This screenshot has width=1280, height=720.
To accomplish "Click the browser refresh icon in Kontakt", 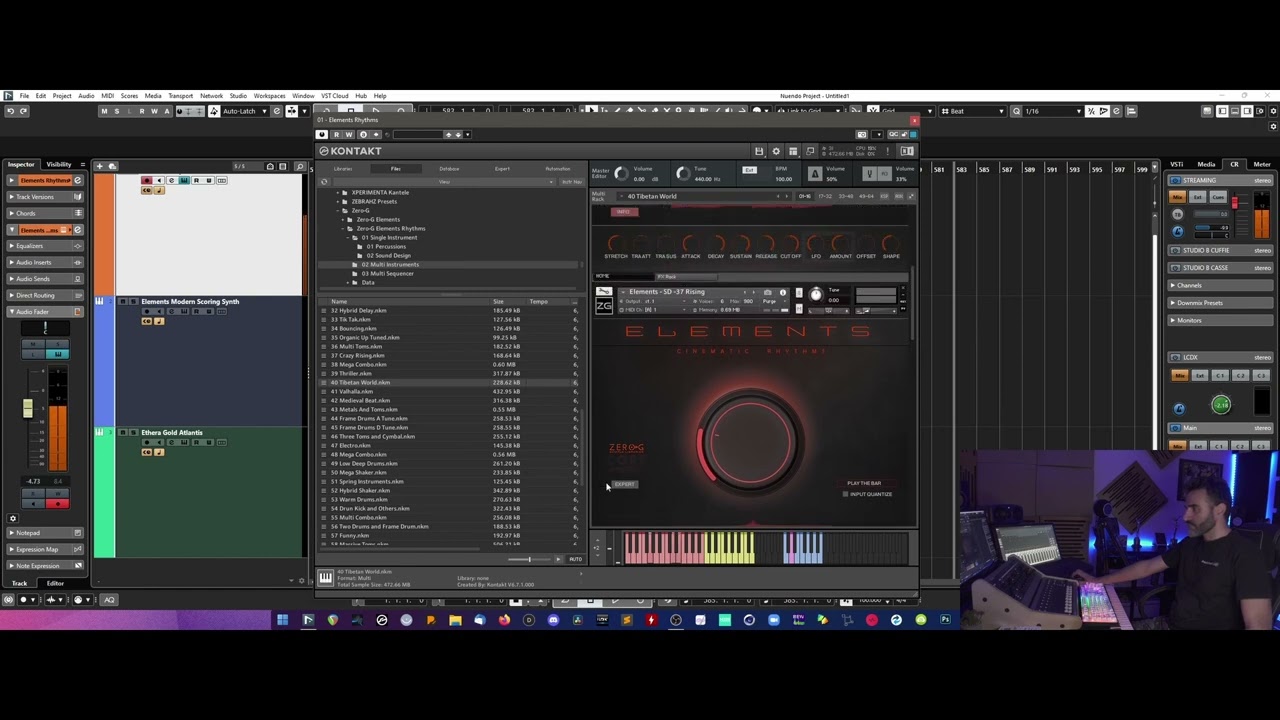I will point(324,182).
